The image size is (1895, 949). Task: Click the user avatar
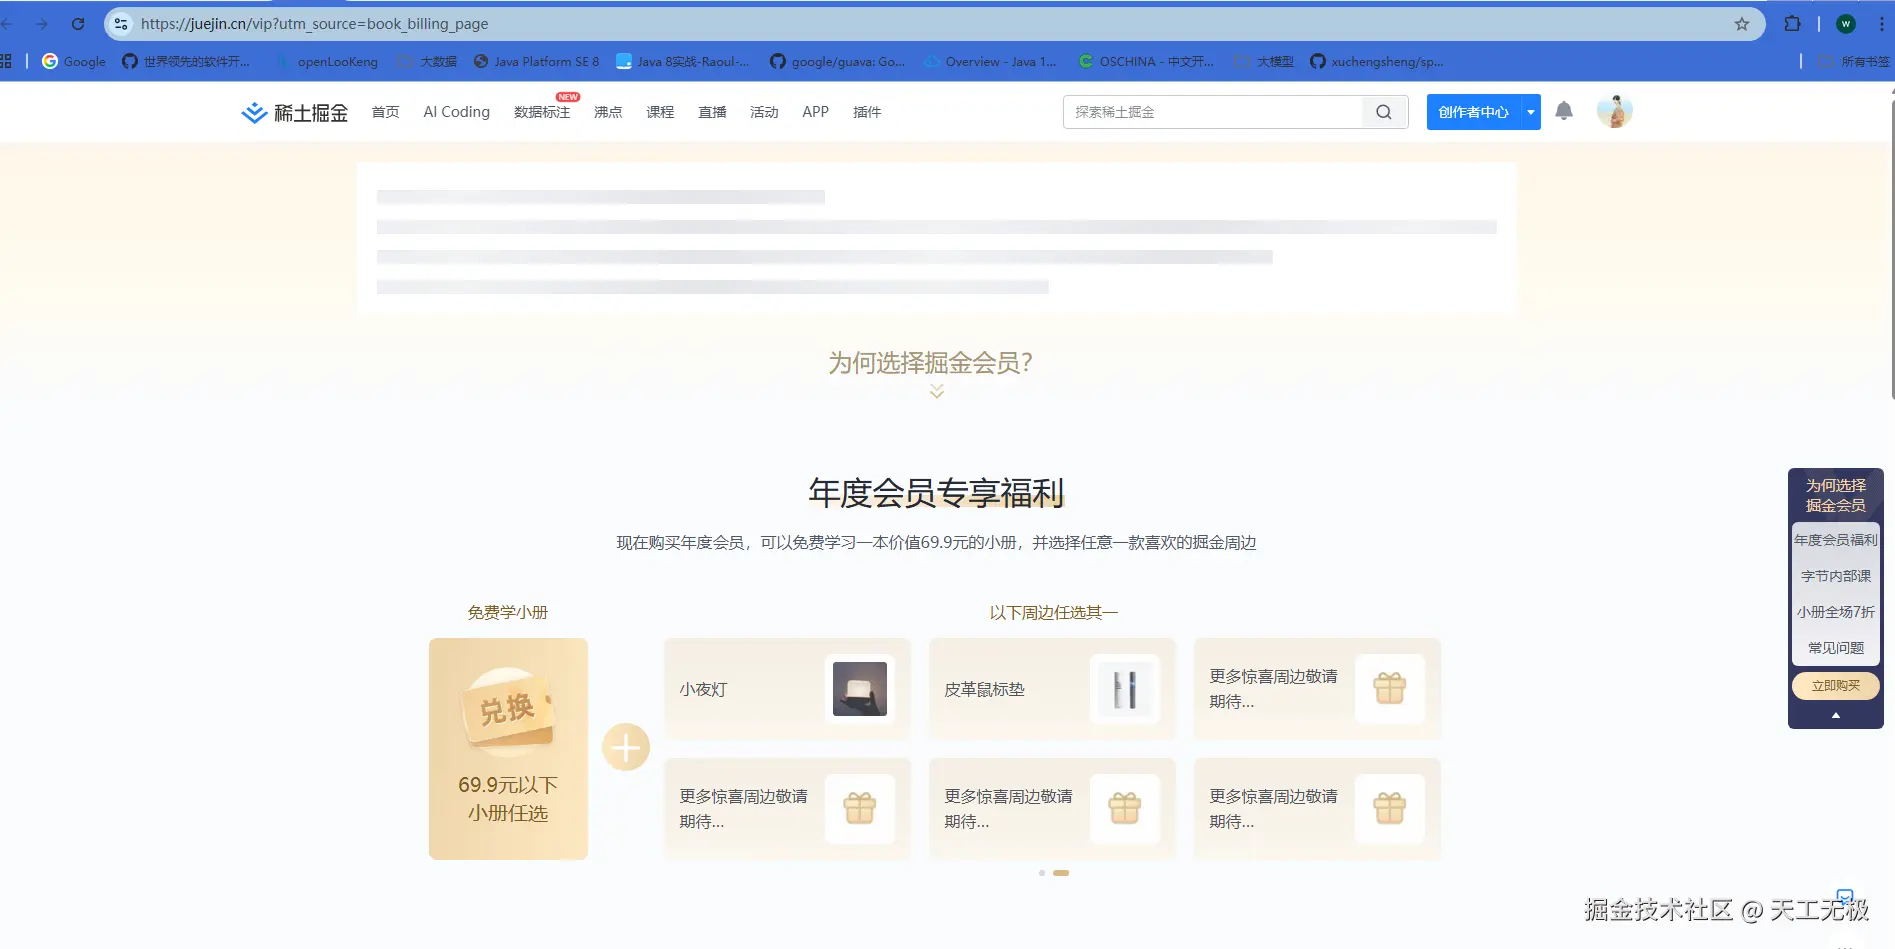click(x=1614, y=111)
